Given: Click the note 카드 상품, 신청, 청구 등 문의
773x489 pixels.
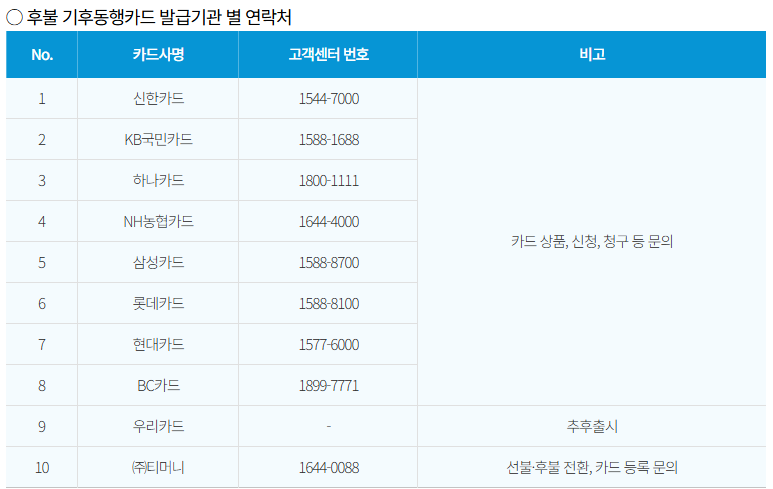Looking at the screenshot, I should [592, 242].
